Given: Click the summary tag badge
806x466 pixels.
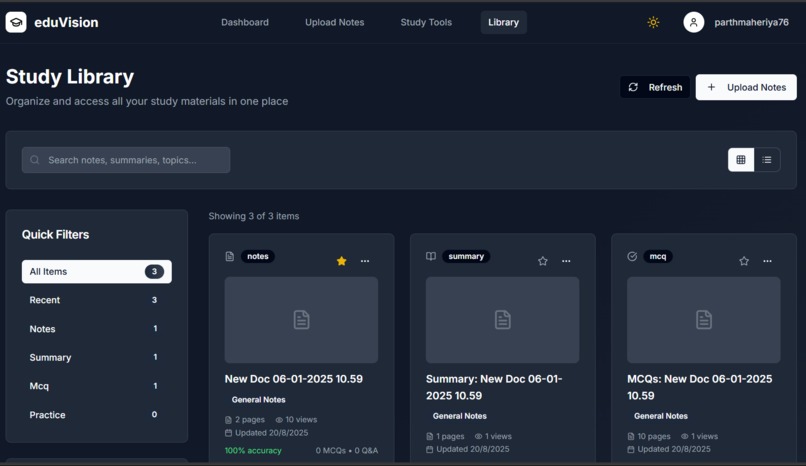Looking at the screenshot, I should point(466,256).
